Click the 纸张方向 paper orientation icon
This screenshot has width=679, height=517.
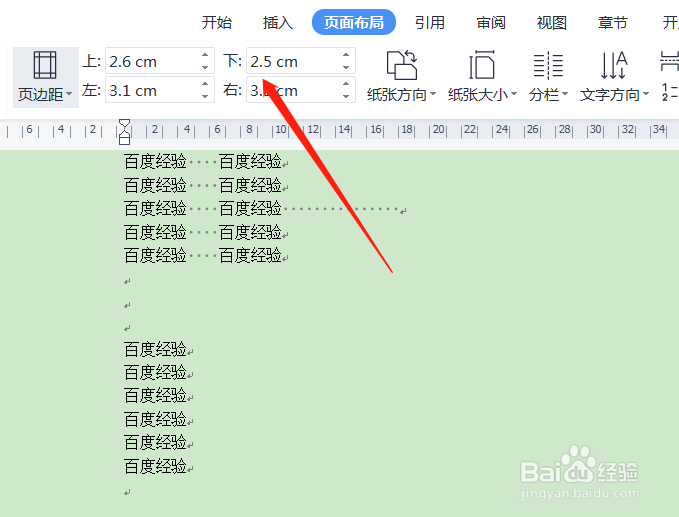click(x=402, y=65)
